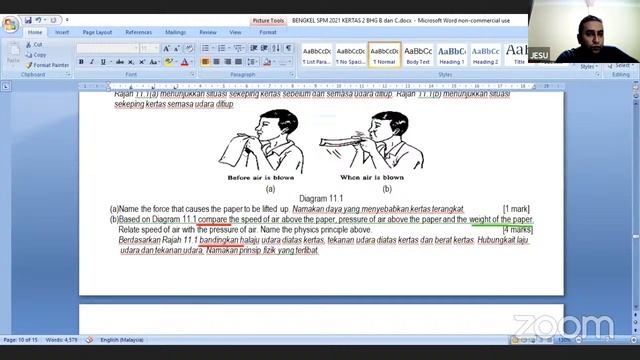640x360 pixels.
Task: Click the Grow Font icon
Action: pos(166,49)
